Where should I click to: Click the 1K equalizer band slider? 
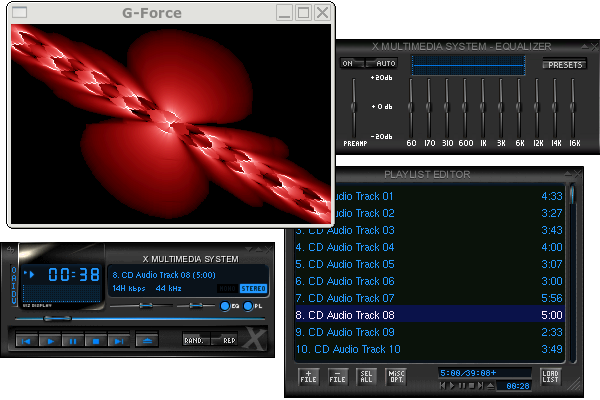[x=483, y=107]
